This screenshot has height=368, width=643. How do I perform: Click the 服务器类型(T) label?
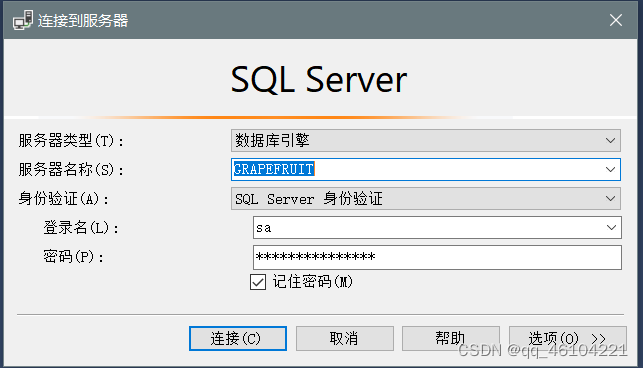pos(71,141)
